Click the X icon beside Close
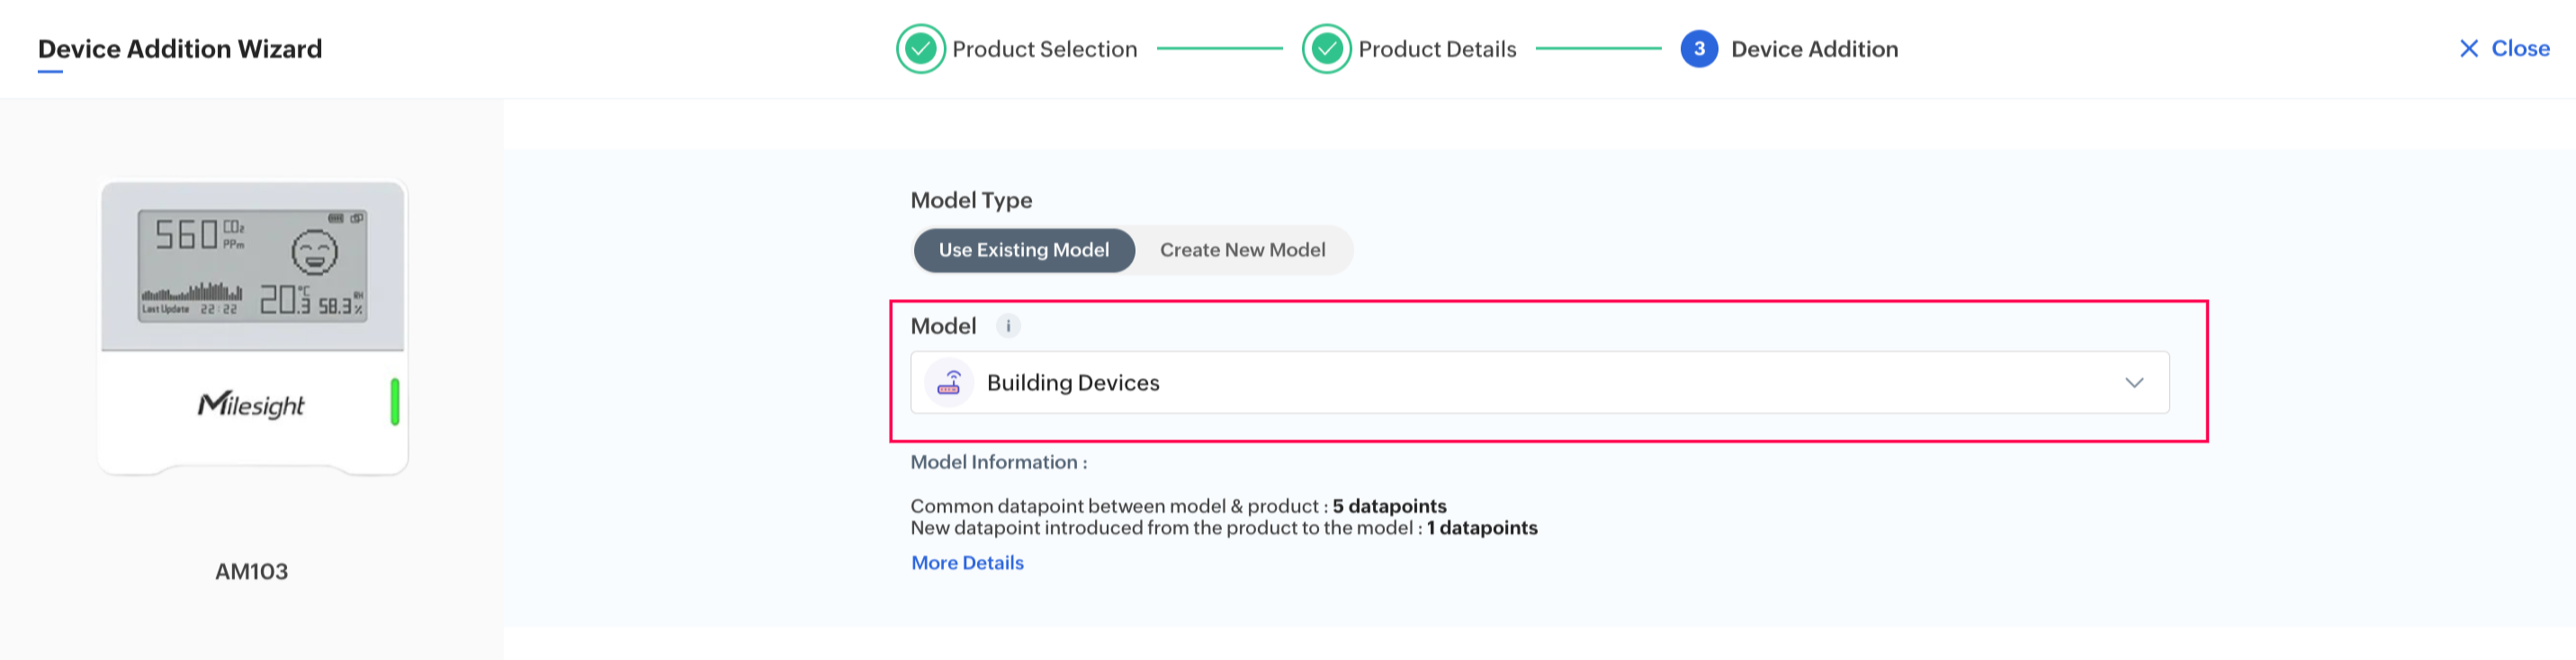The width and height of the screenshot is (2576, 660). [2468, 49]
